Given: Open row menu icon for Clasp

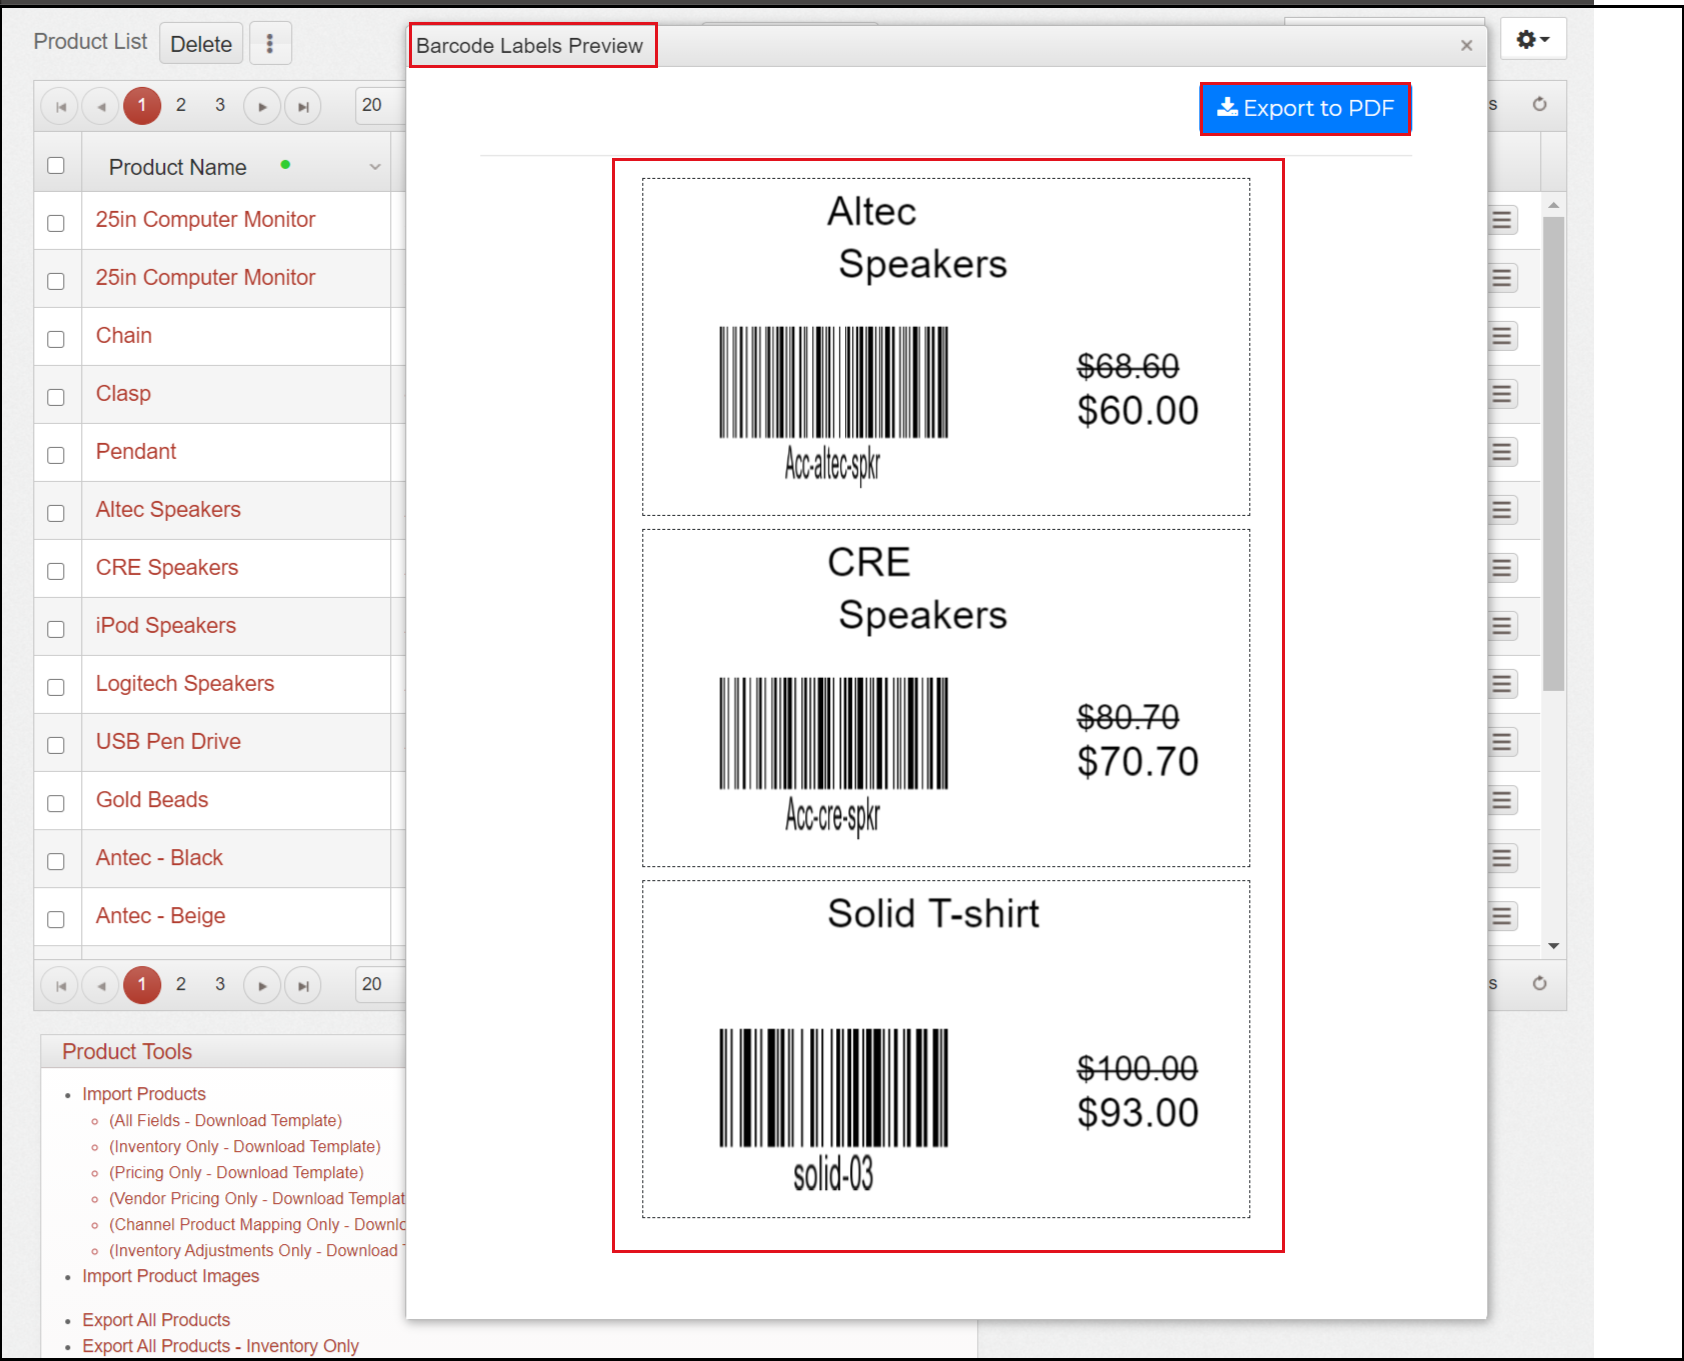Looking at the screenshot, I should (1502, 394).
